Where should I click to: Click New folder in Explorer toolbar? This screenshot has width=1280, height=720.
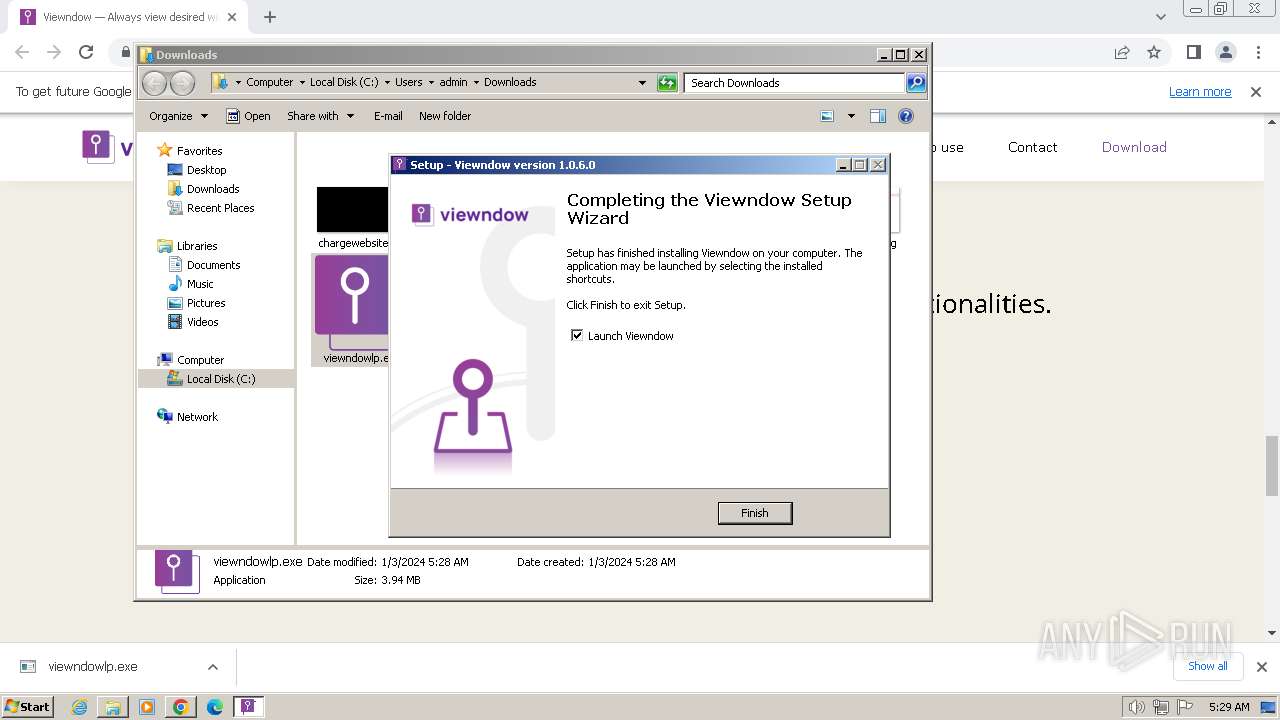pos(445,116)
